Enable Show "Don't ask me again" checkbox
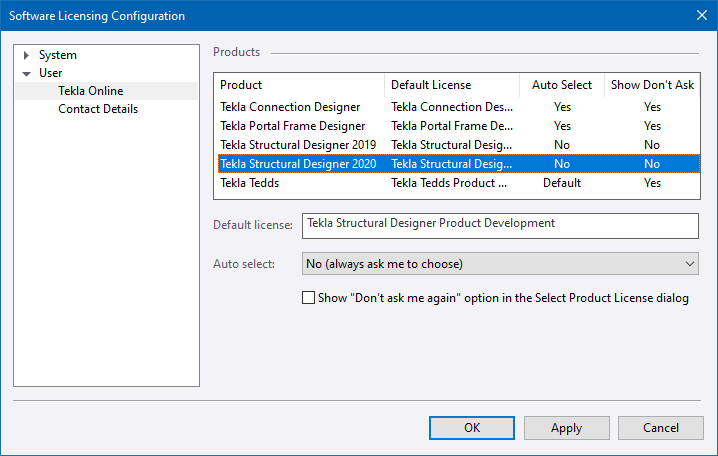 (x=309, y=298)
